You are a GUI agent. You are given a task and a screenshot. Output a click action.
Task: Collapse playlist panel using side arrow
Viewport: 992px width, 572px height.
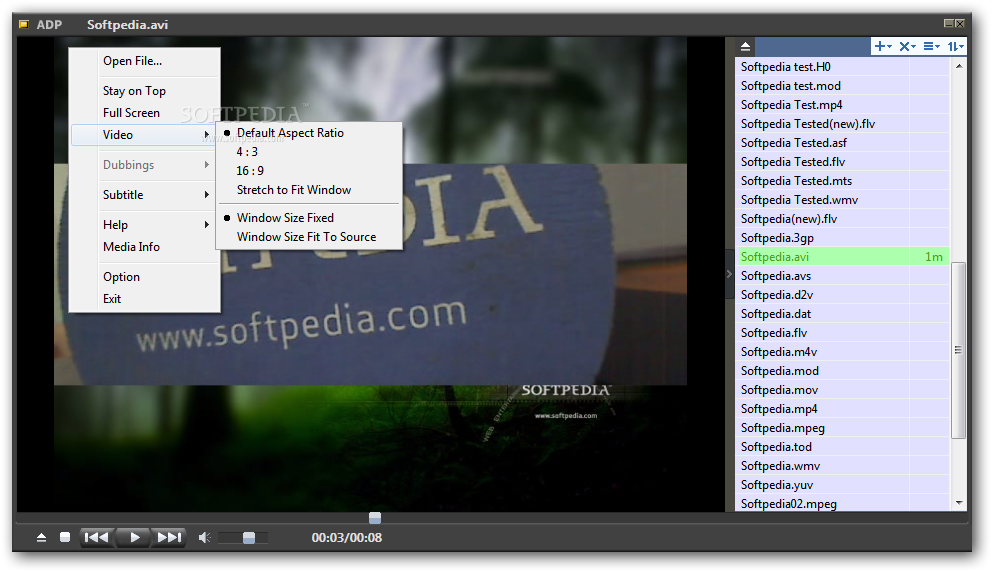729,274
